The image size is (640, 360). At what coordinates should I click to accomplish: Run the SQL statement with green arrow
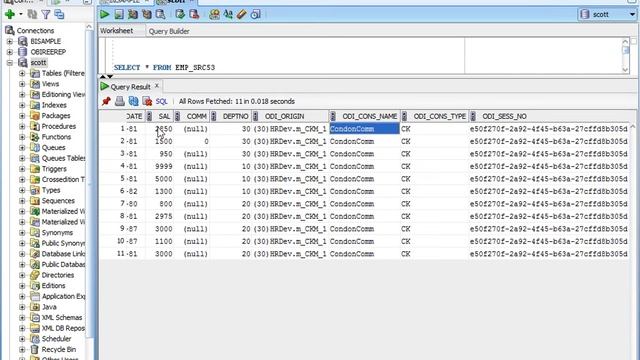[104, 14]
